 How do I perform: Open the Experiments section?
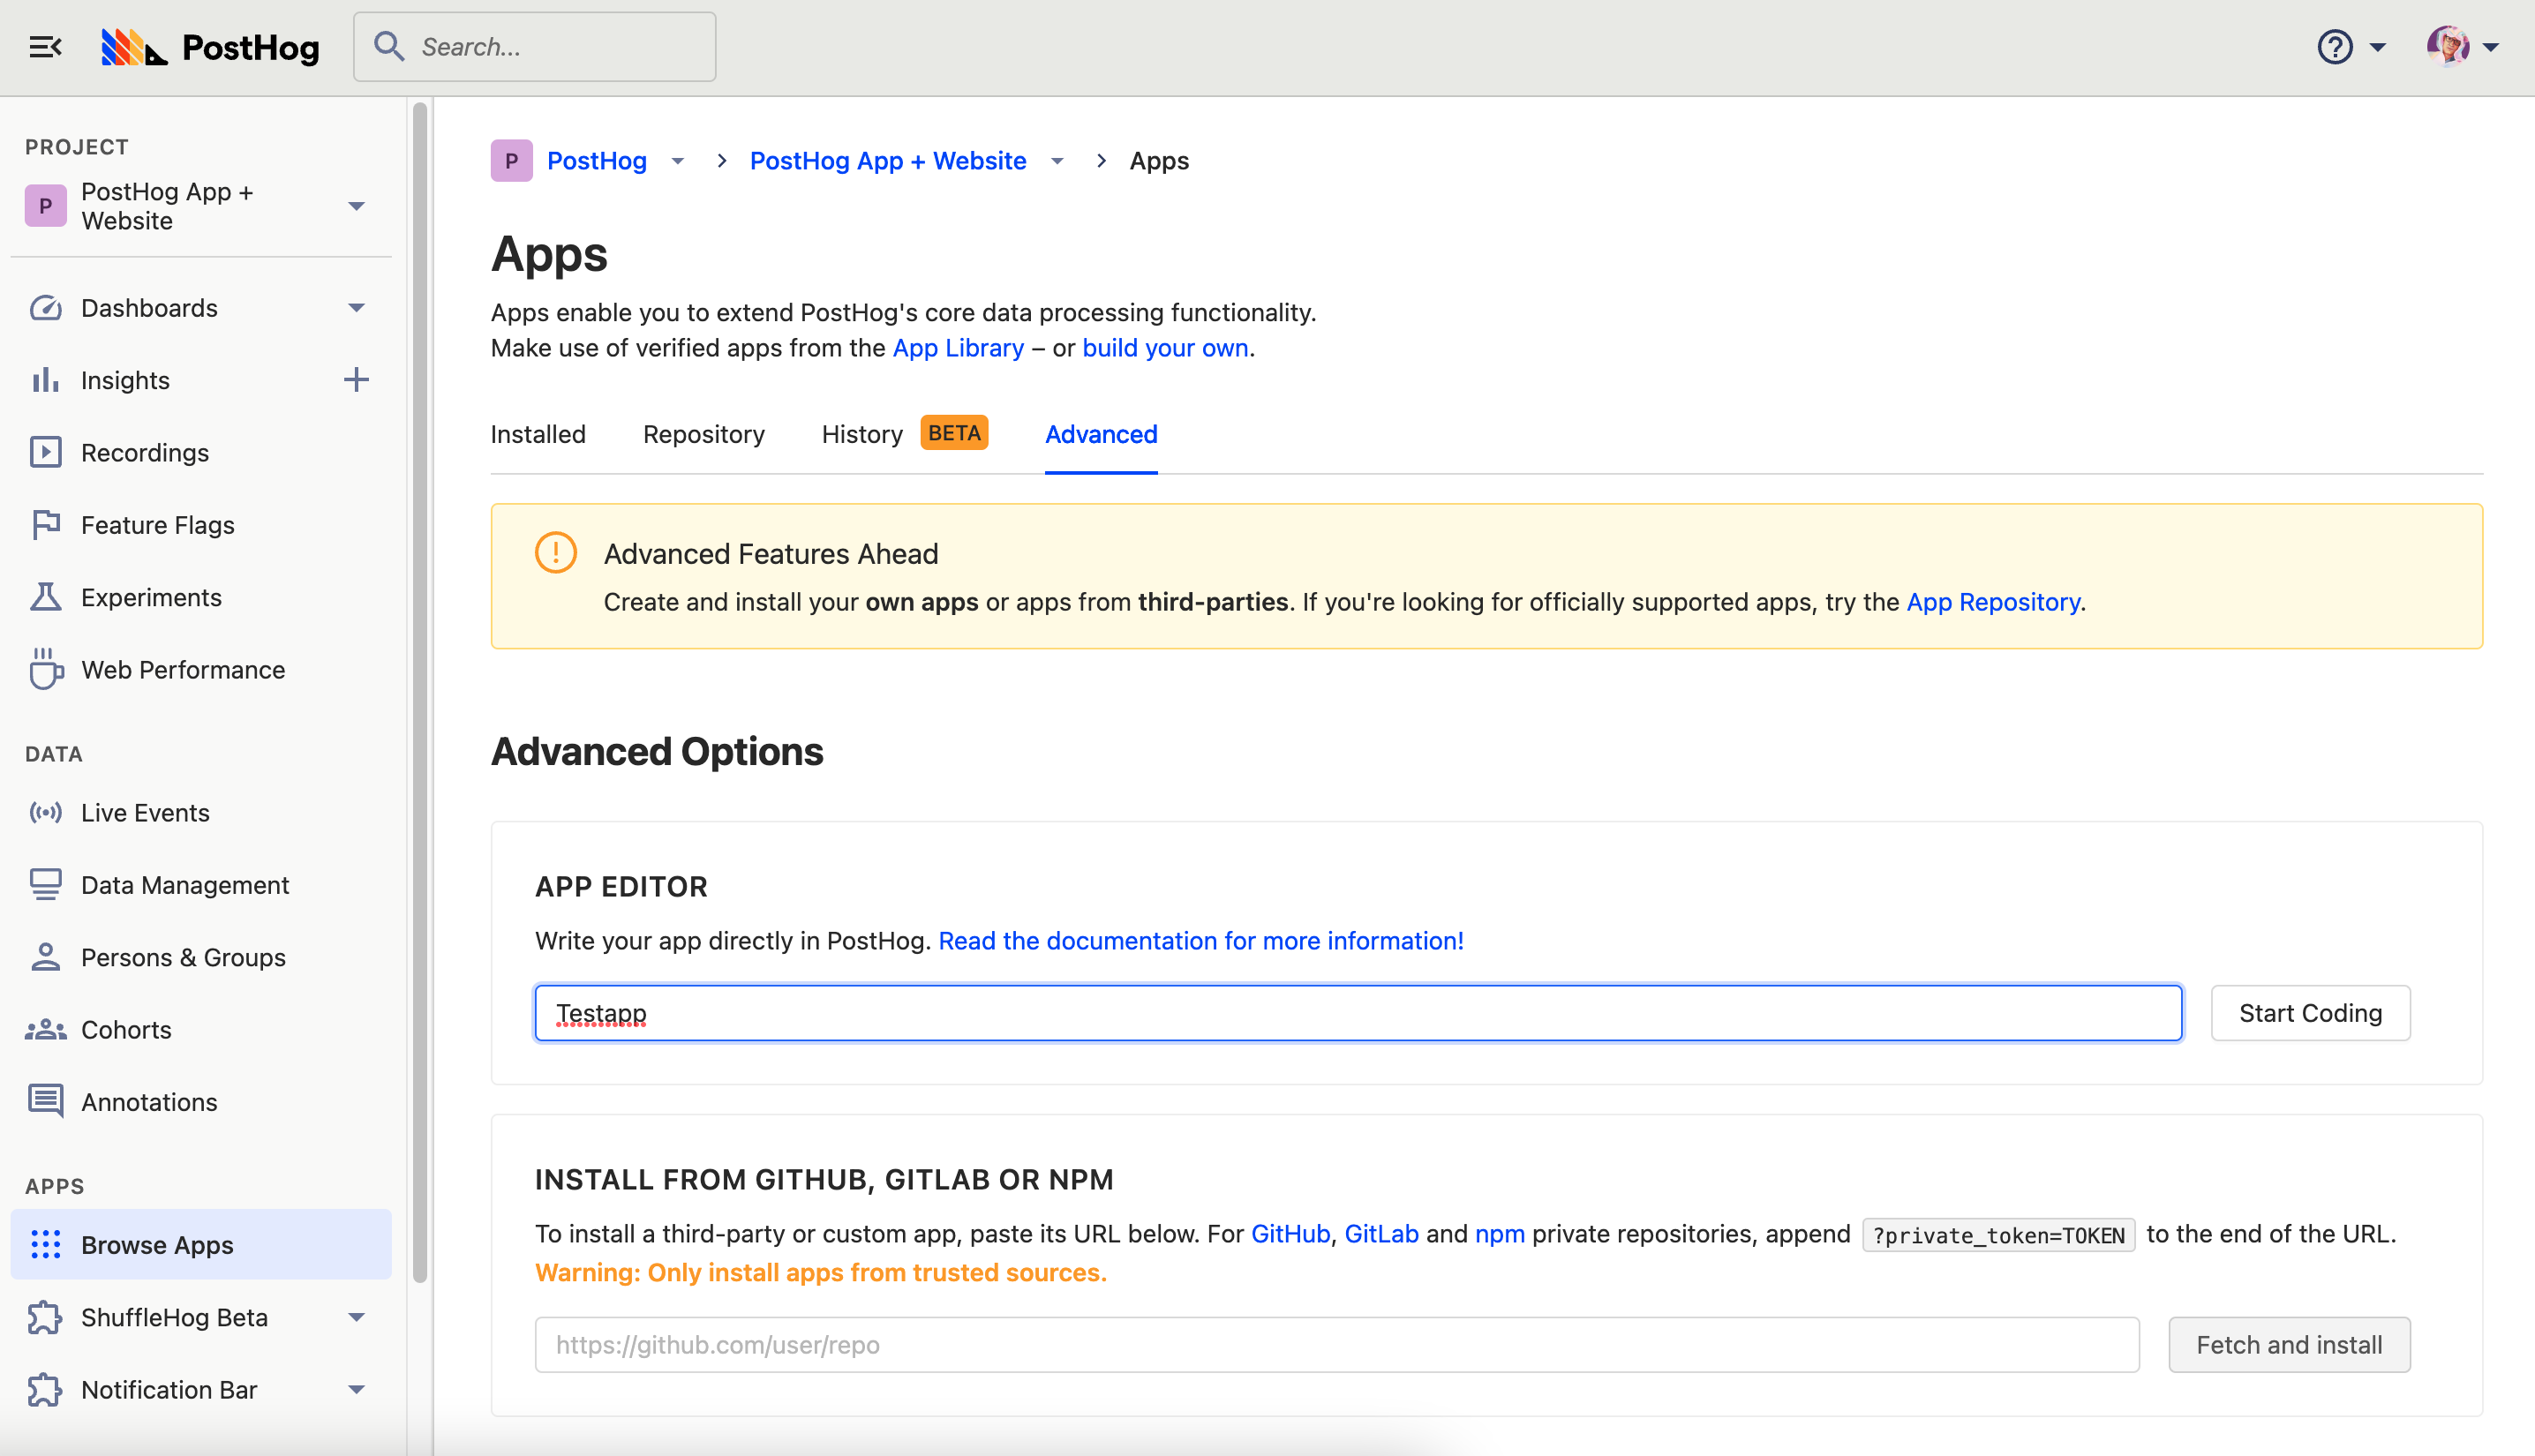[x=152, y=597]
